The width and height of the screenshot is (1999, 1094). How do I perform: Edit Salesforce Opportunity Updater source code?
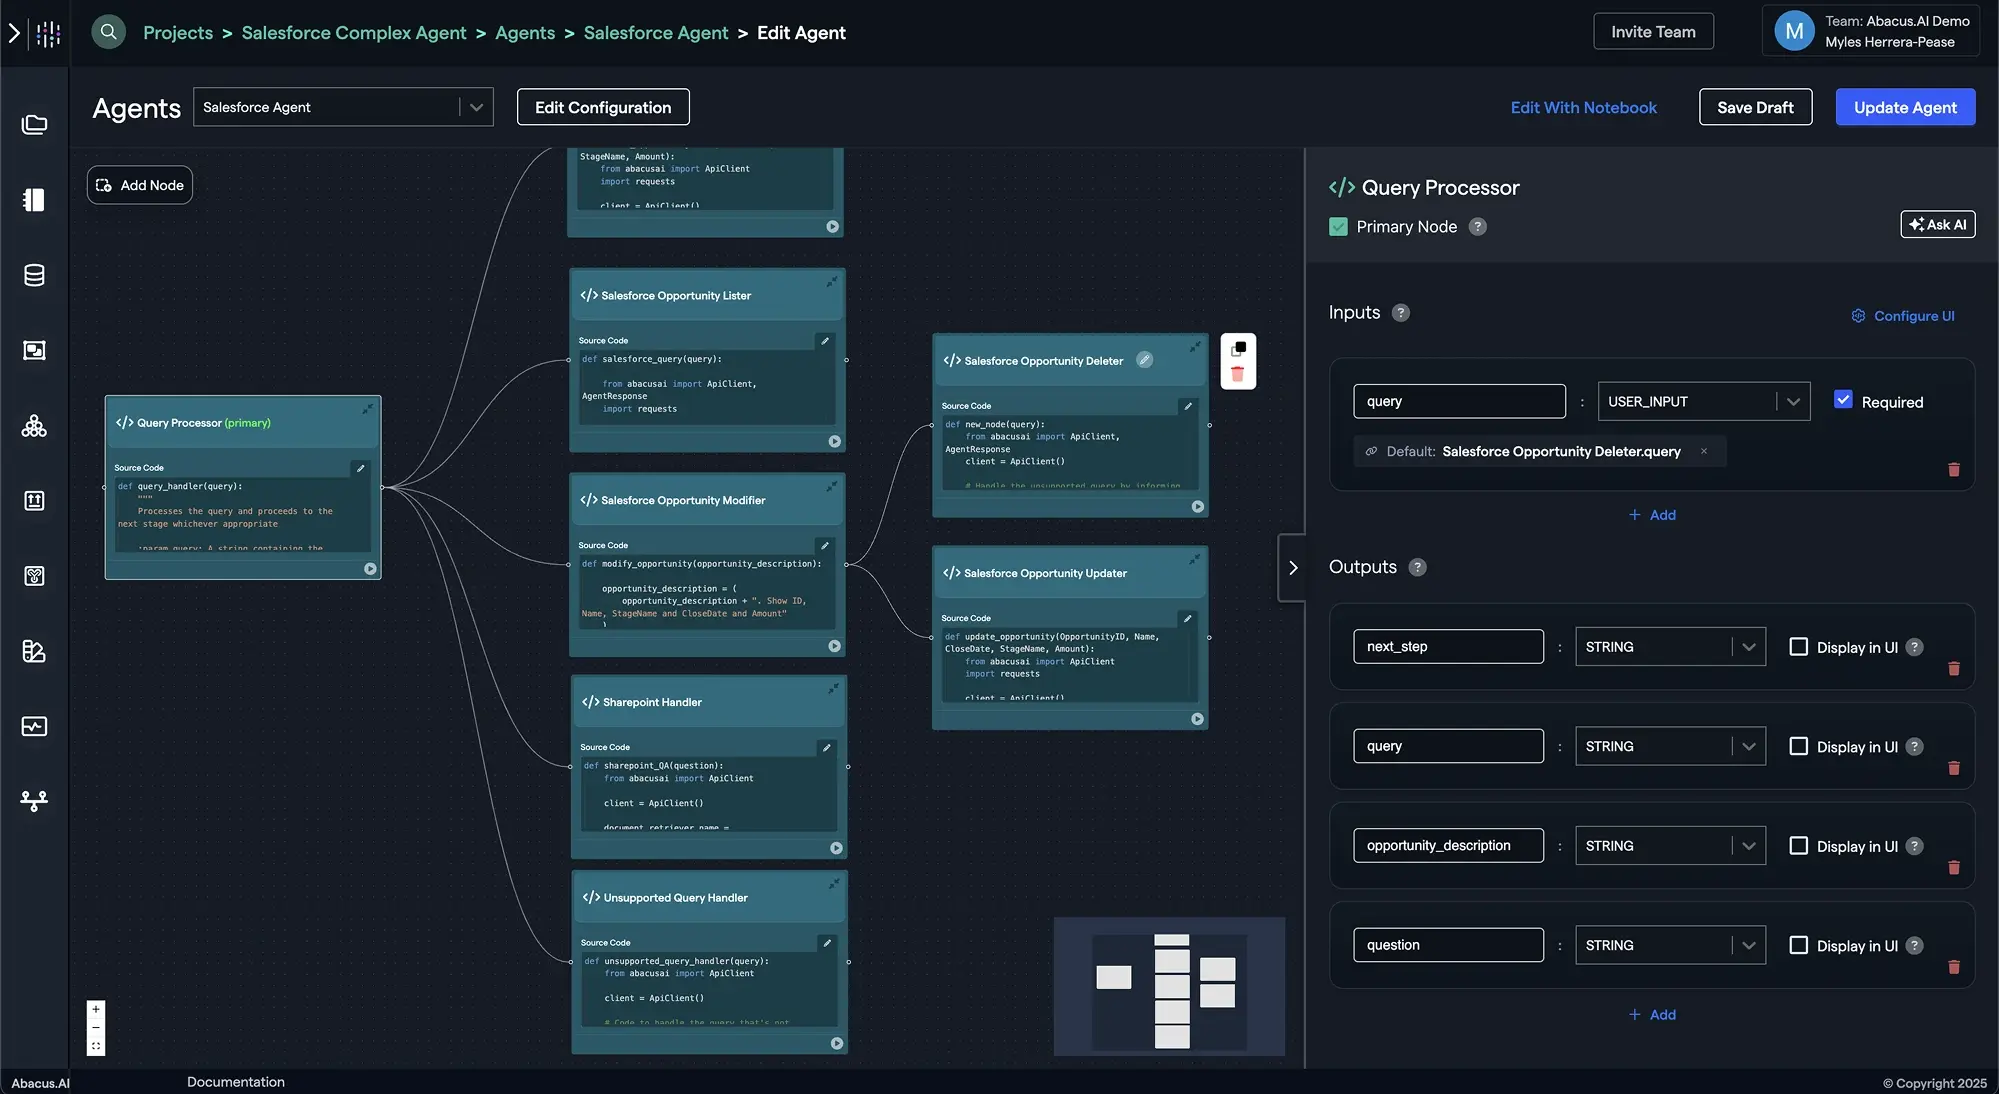tap(1188, 619)
